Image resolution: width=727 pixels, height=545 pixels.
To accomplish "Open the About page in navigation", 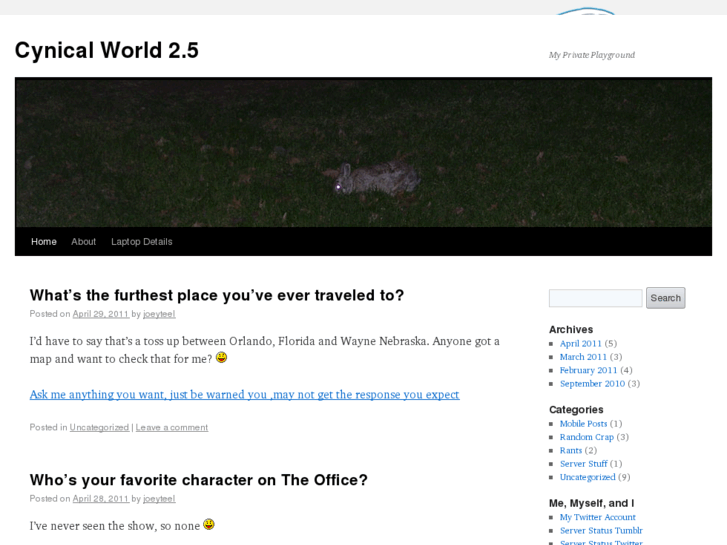I will point(83,242).
